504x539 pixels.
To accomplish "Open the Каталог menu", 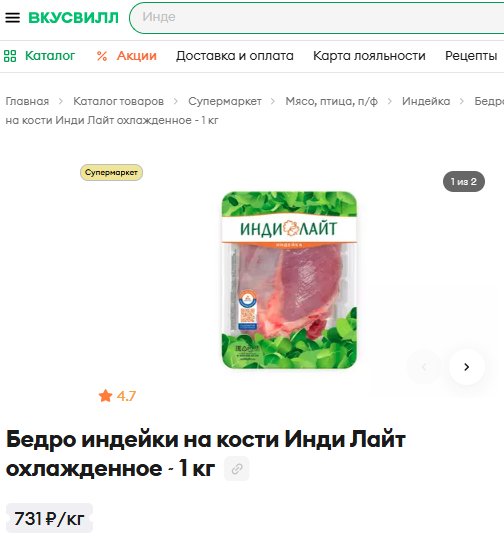I will coord(50,56).
